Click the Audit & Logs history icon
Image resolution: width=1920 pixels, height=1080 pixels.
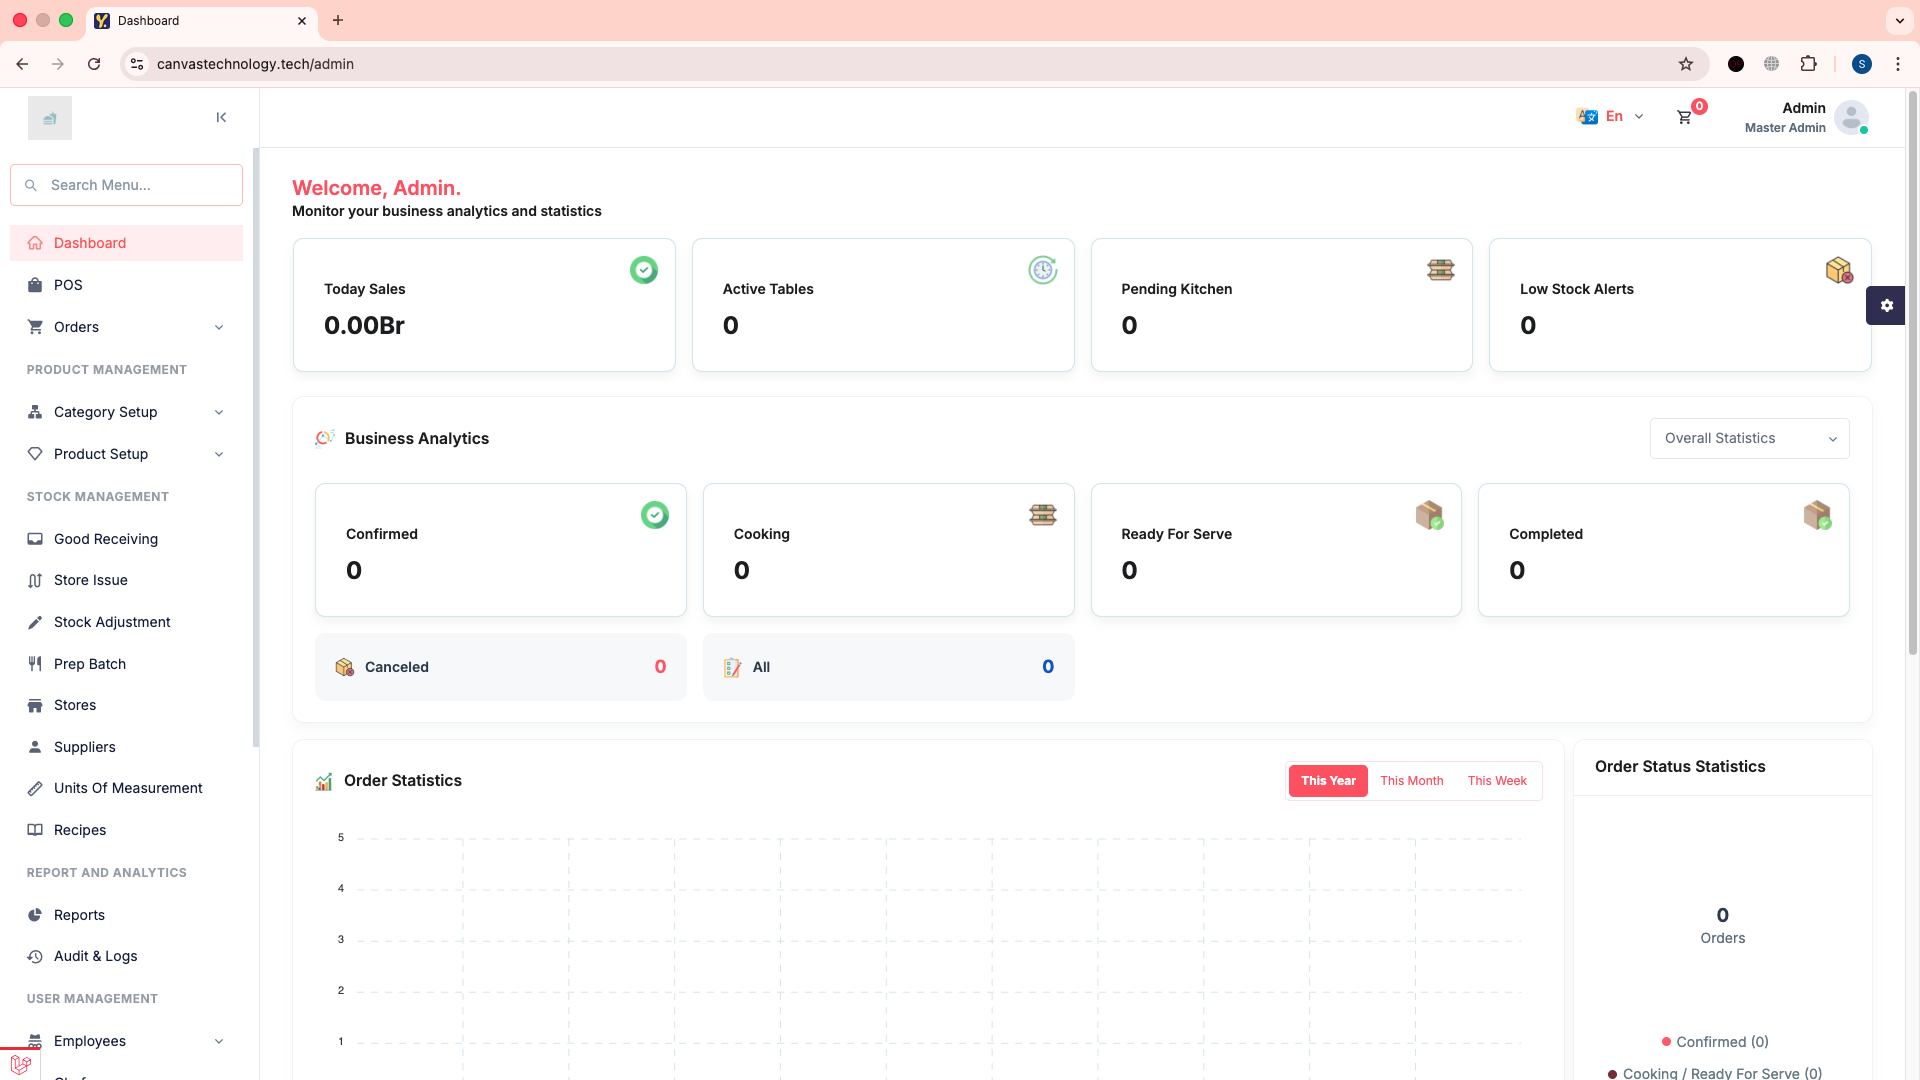tap(35, 956)
